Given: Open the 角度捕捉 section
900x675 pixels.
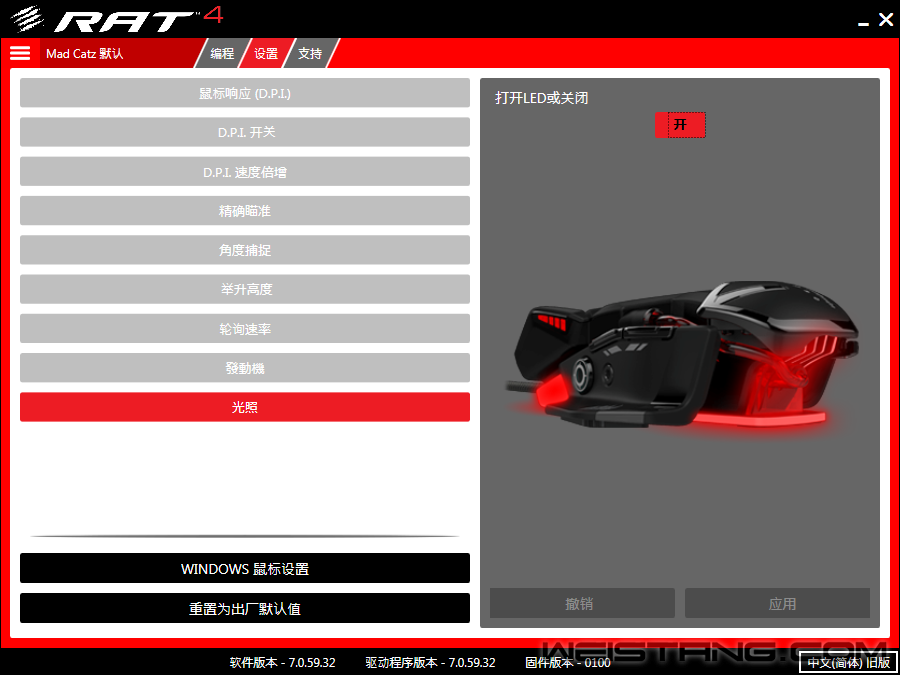Looking at the screenshot, I should coord(245,250).
